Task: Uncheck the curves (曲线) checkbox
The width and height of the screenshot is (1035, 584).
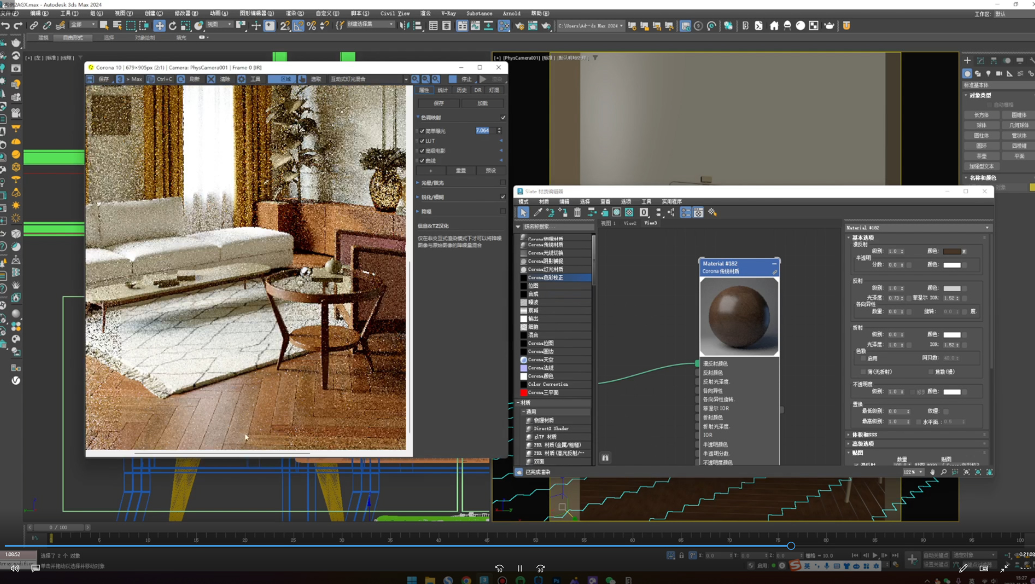Action: (422, 160)
